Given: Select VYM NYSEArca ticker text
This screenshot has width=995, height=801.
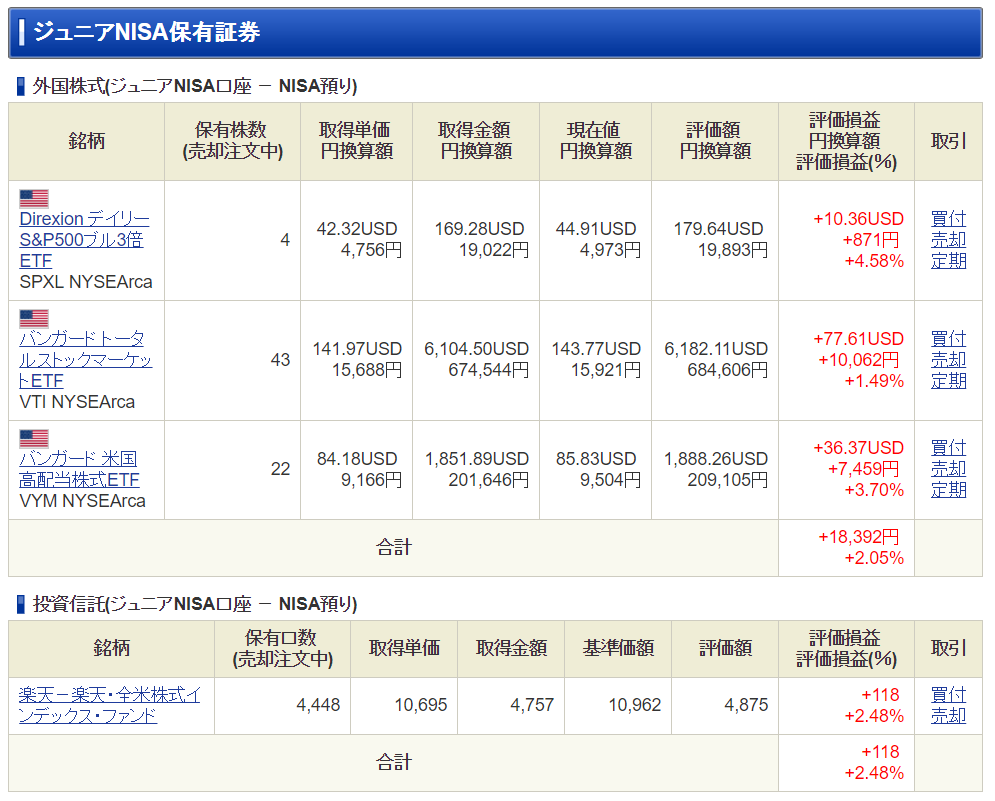Looking at the screenshot, I should pyautogui.click(x=82, y=501).
